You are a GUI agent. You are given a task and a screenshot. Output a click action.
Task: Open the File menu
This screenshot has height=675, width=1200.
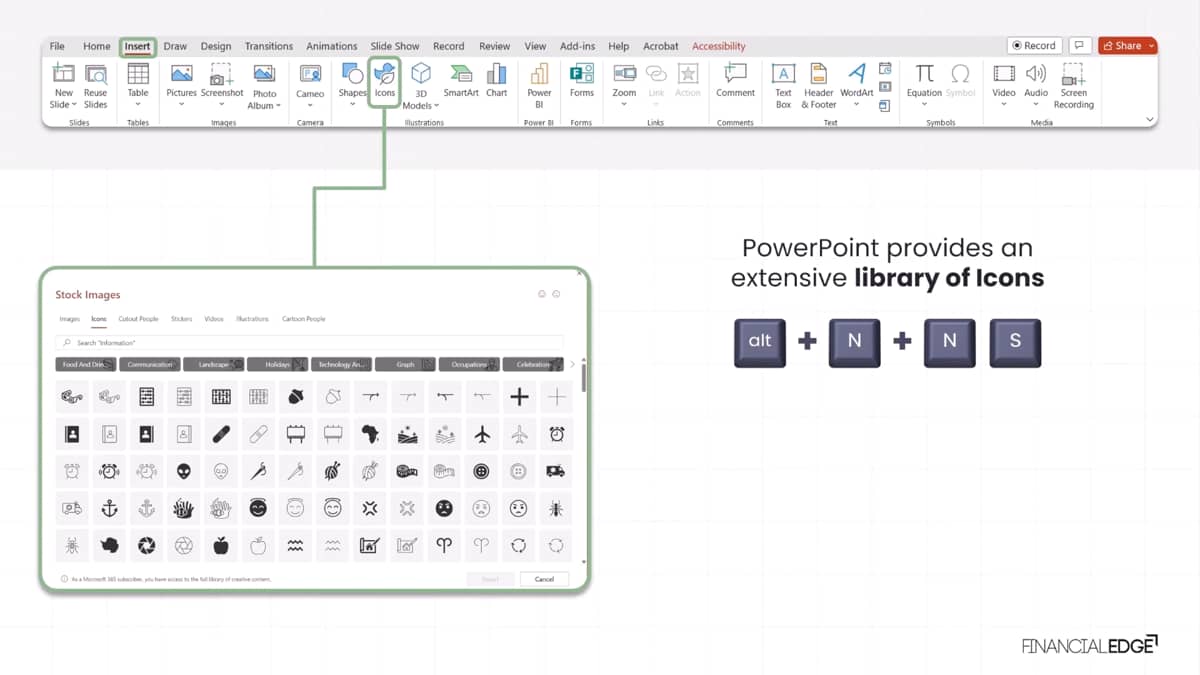point(57,46)
